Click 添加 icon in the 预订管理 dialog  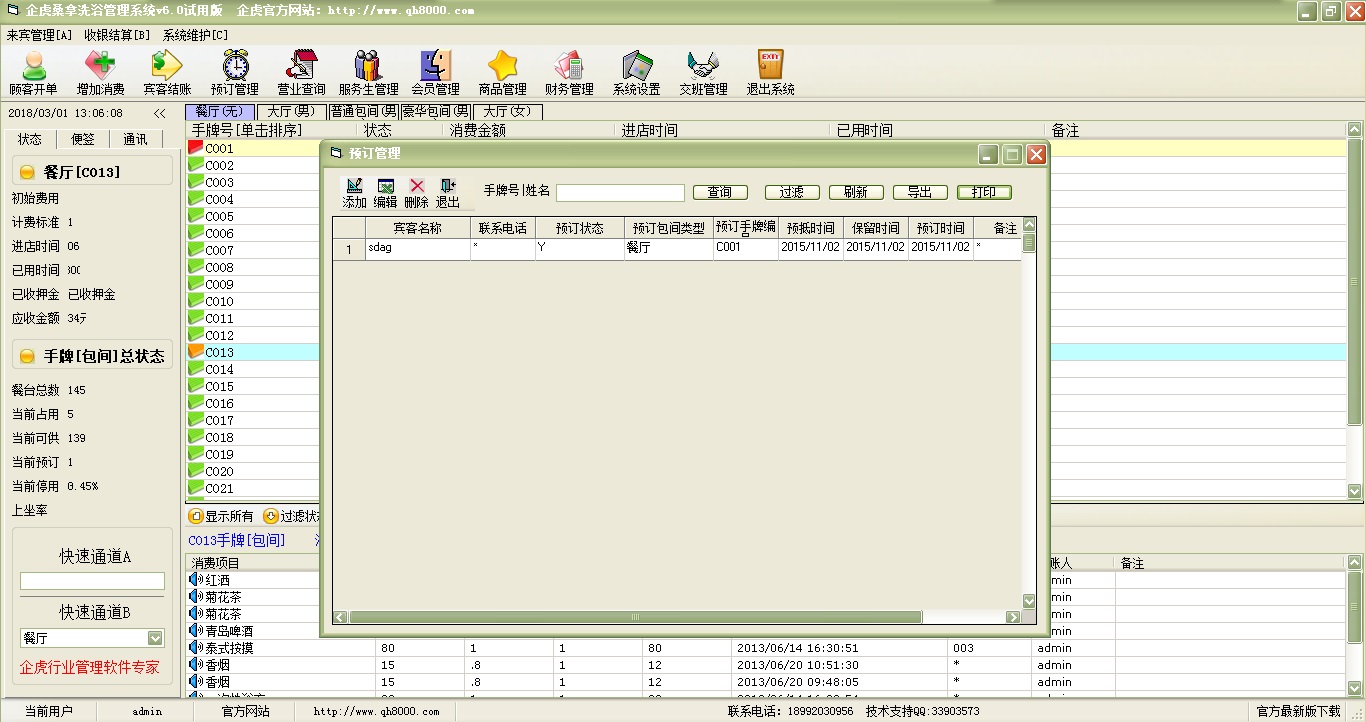click(354, 193)
